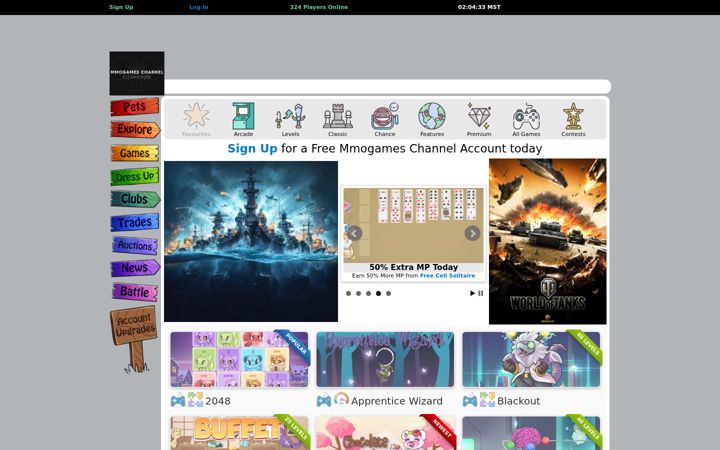Open the 2048 game thumbnail
This screenshot has width=720, height=450.
(x=239, y=360)
